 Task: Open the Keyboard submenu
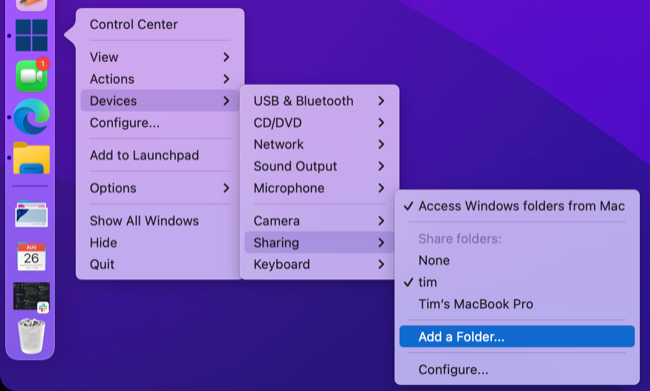319,264
